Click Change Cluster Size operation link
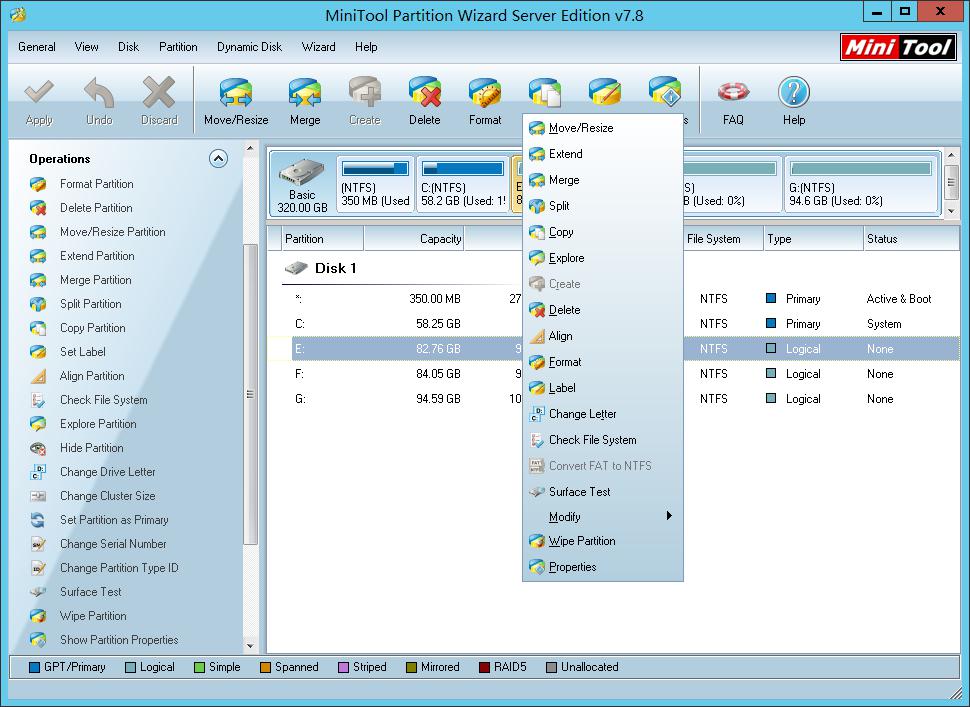This screenshot has height=707, width=970. click(108, 496)
